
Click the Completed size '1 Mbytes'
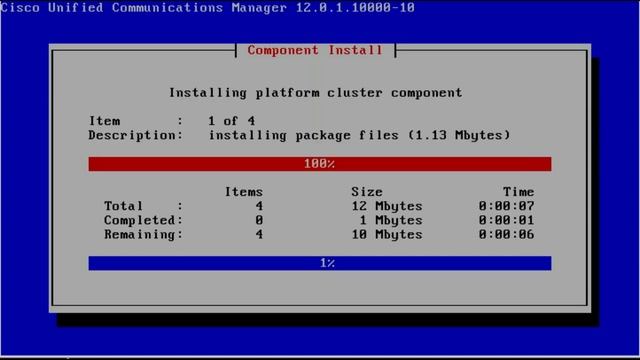pyautogui.click(x=391, y=220)
